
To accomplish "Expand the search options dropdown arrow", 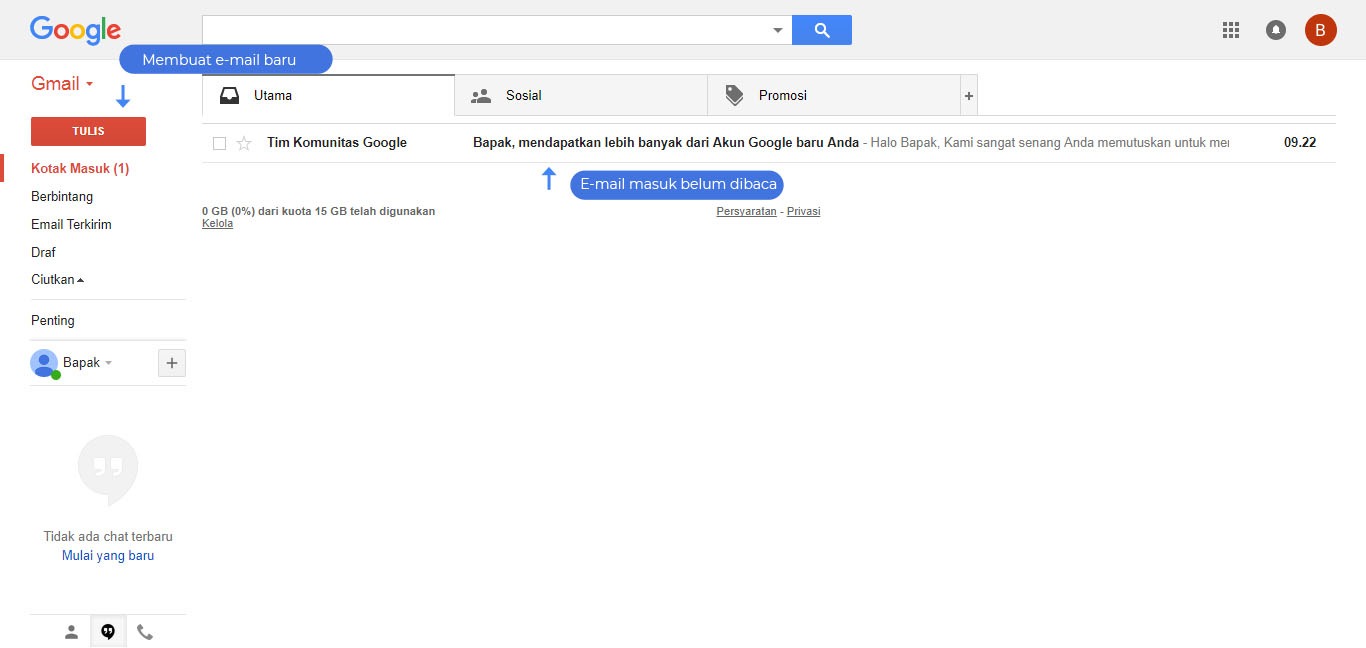I will click(x=778, y=30).
